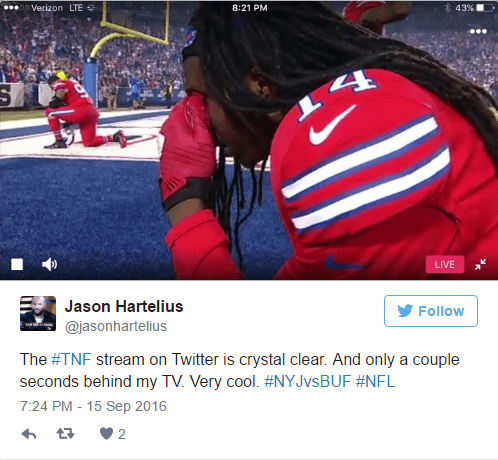Viewport: 498px width, 460px height.
Task: Tap the battery indicator in status bar
Action: [x=486, y=8]
